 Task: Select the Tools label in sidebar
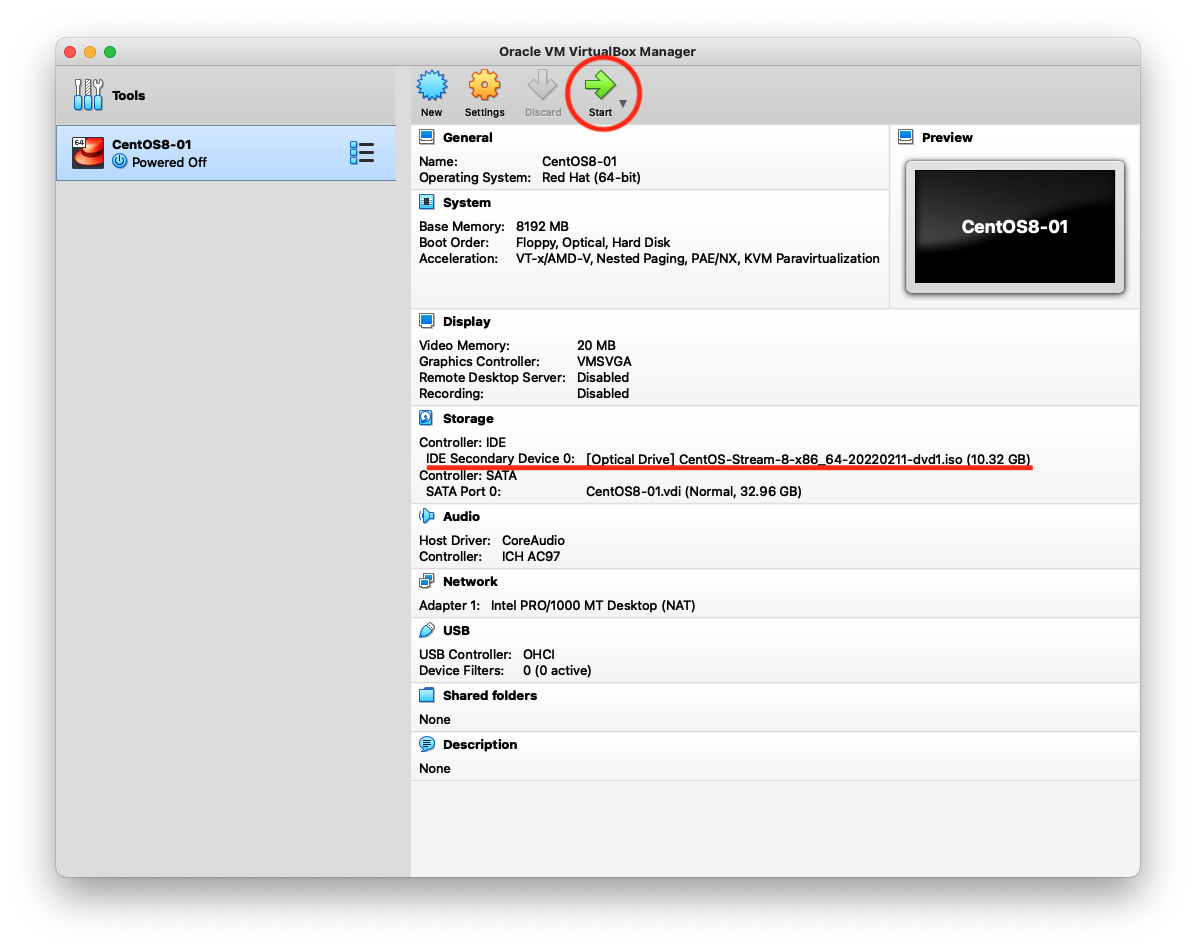coord(128,95)
